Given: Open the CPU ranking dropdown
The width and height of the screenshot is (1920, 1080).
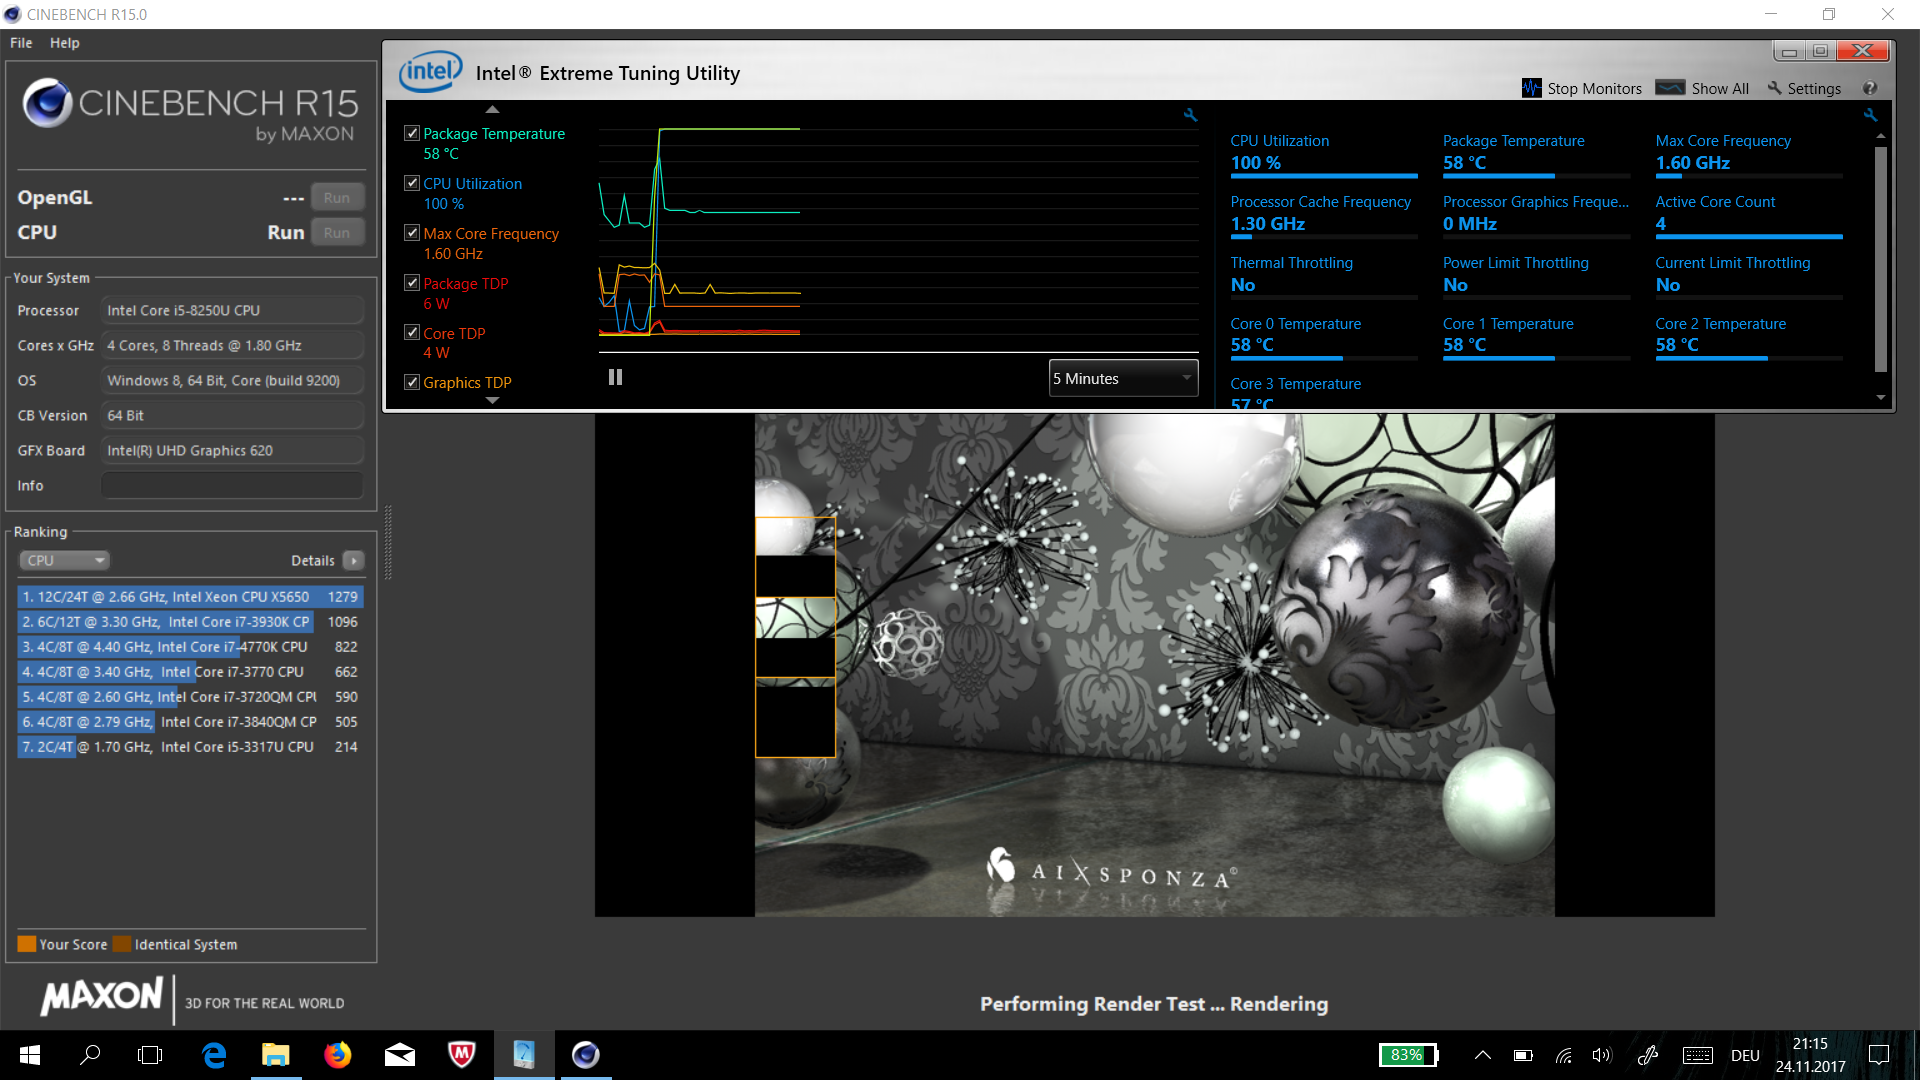Looking at the screenshot, I should coord(64,560).
